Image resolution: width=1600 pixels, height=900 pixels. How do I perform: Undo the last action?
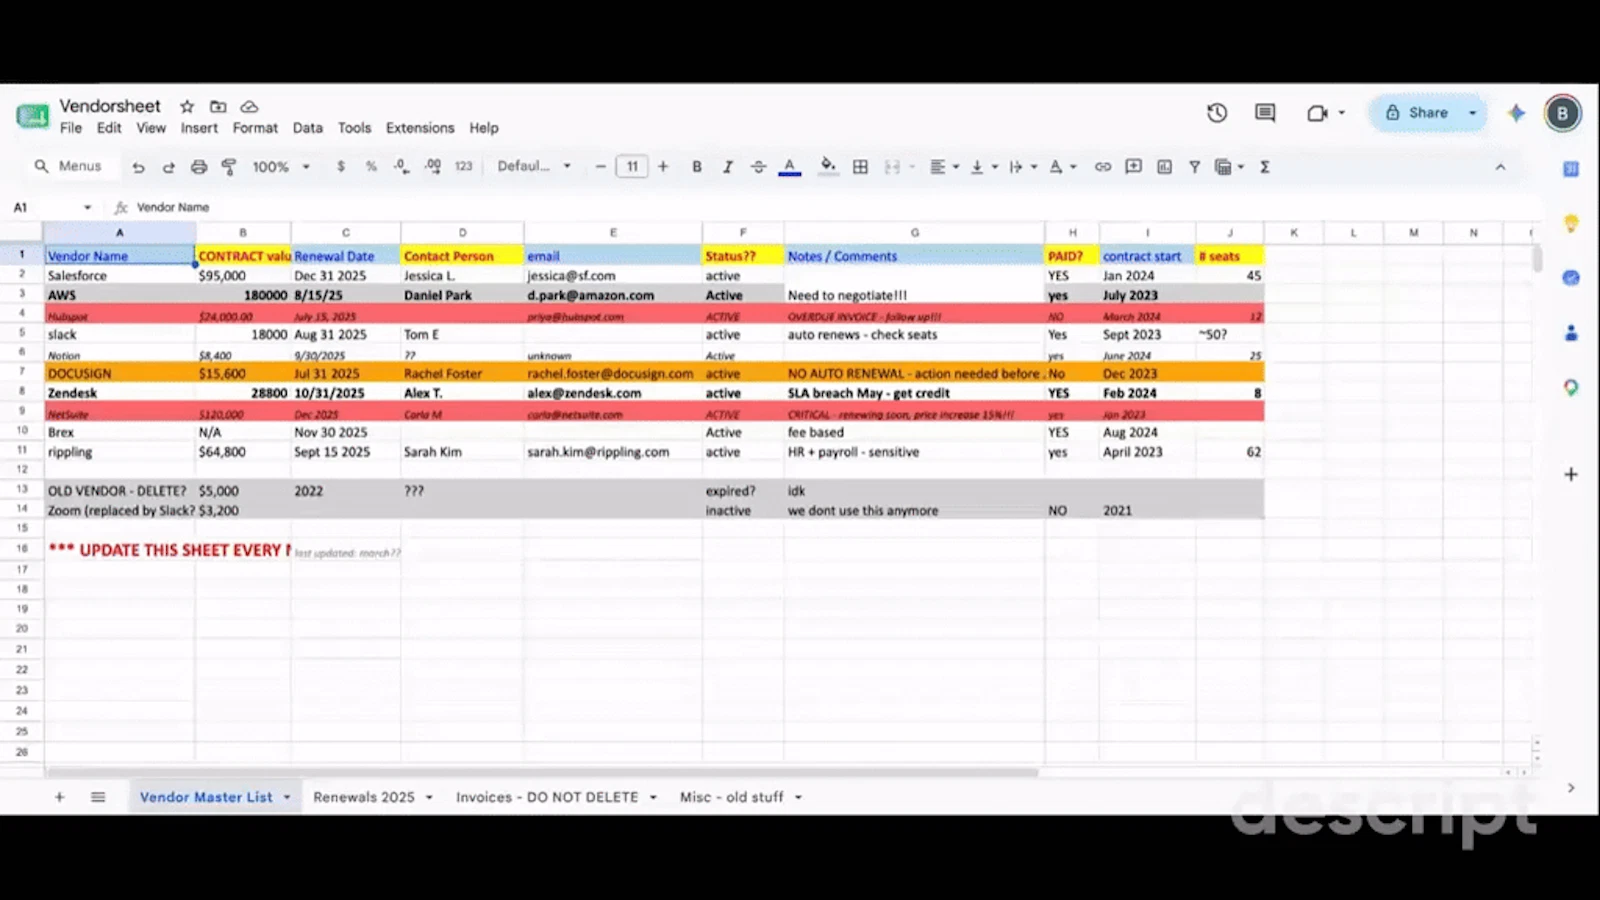(x=138, y=167)
